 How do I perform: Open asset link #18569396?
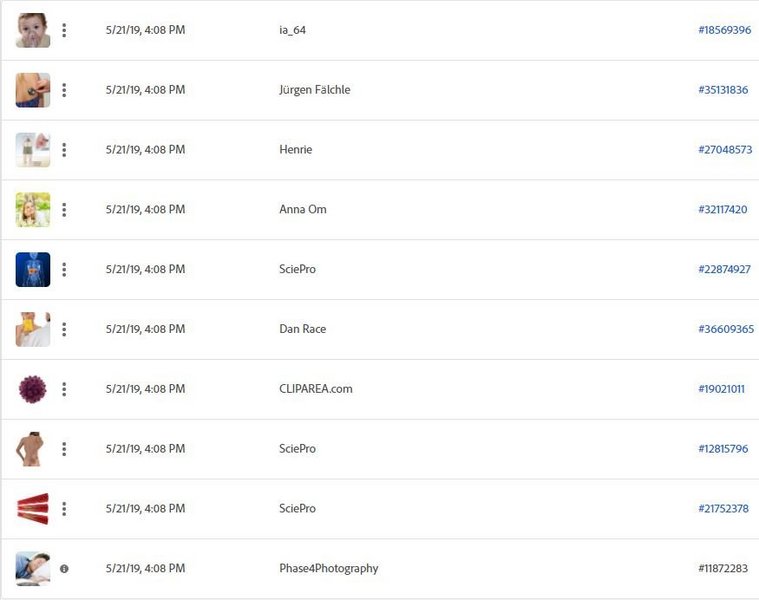point(725,30)
